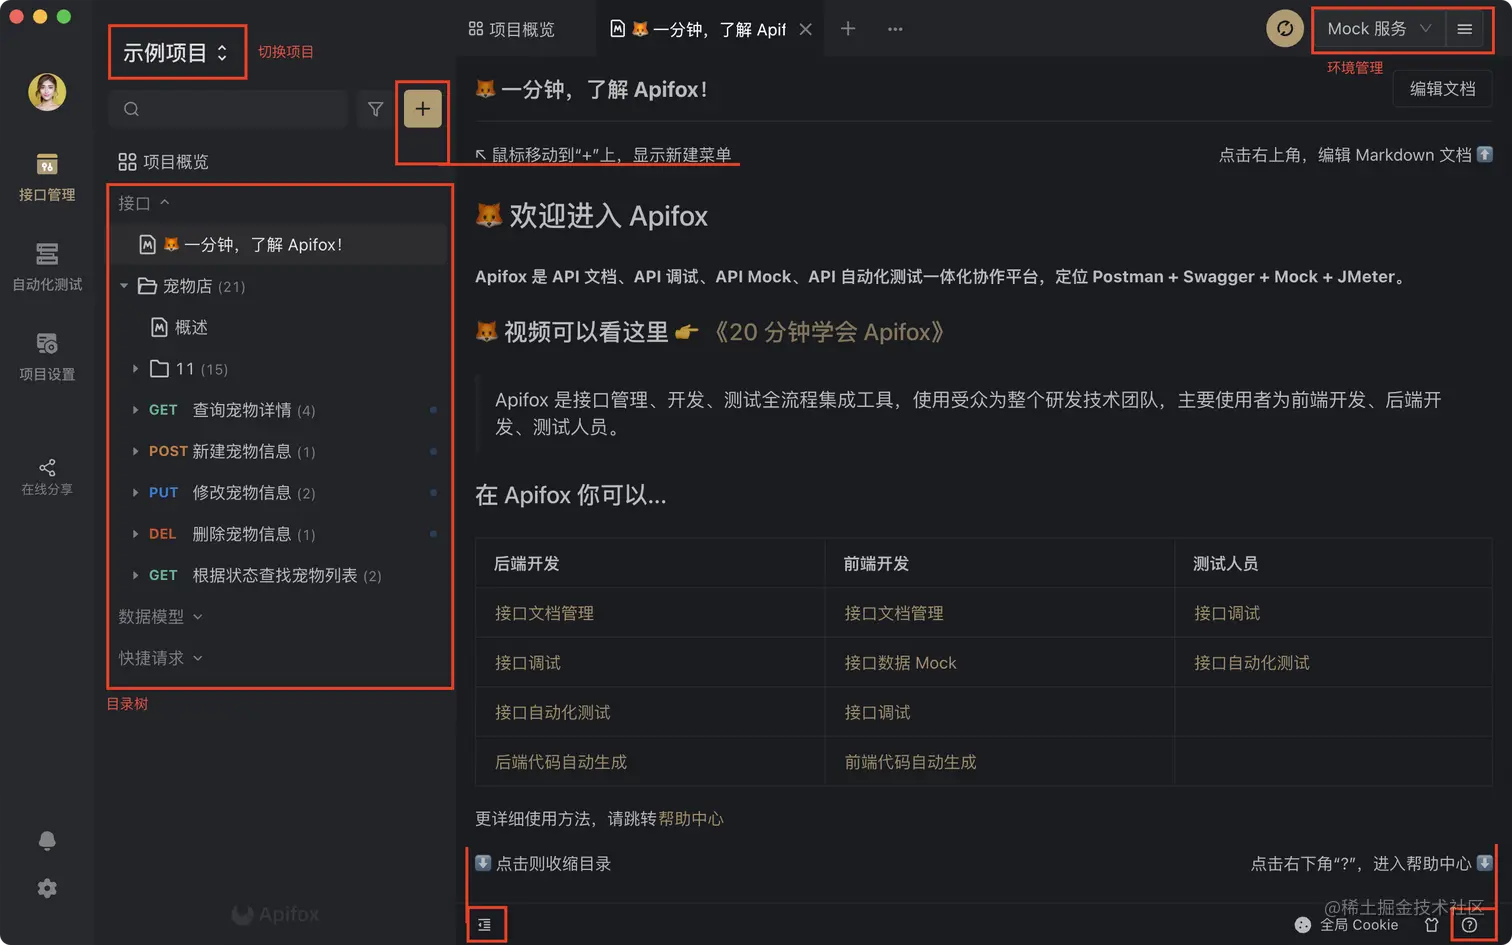The width and height of the screenshot is (1512, 945).
Task: Click the 编辑文档 button
Action: pos(1442,89)
